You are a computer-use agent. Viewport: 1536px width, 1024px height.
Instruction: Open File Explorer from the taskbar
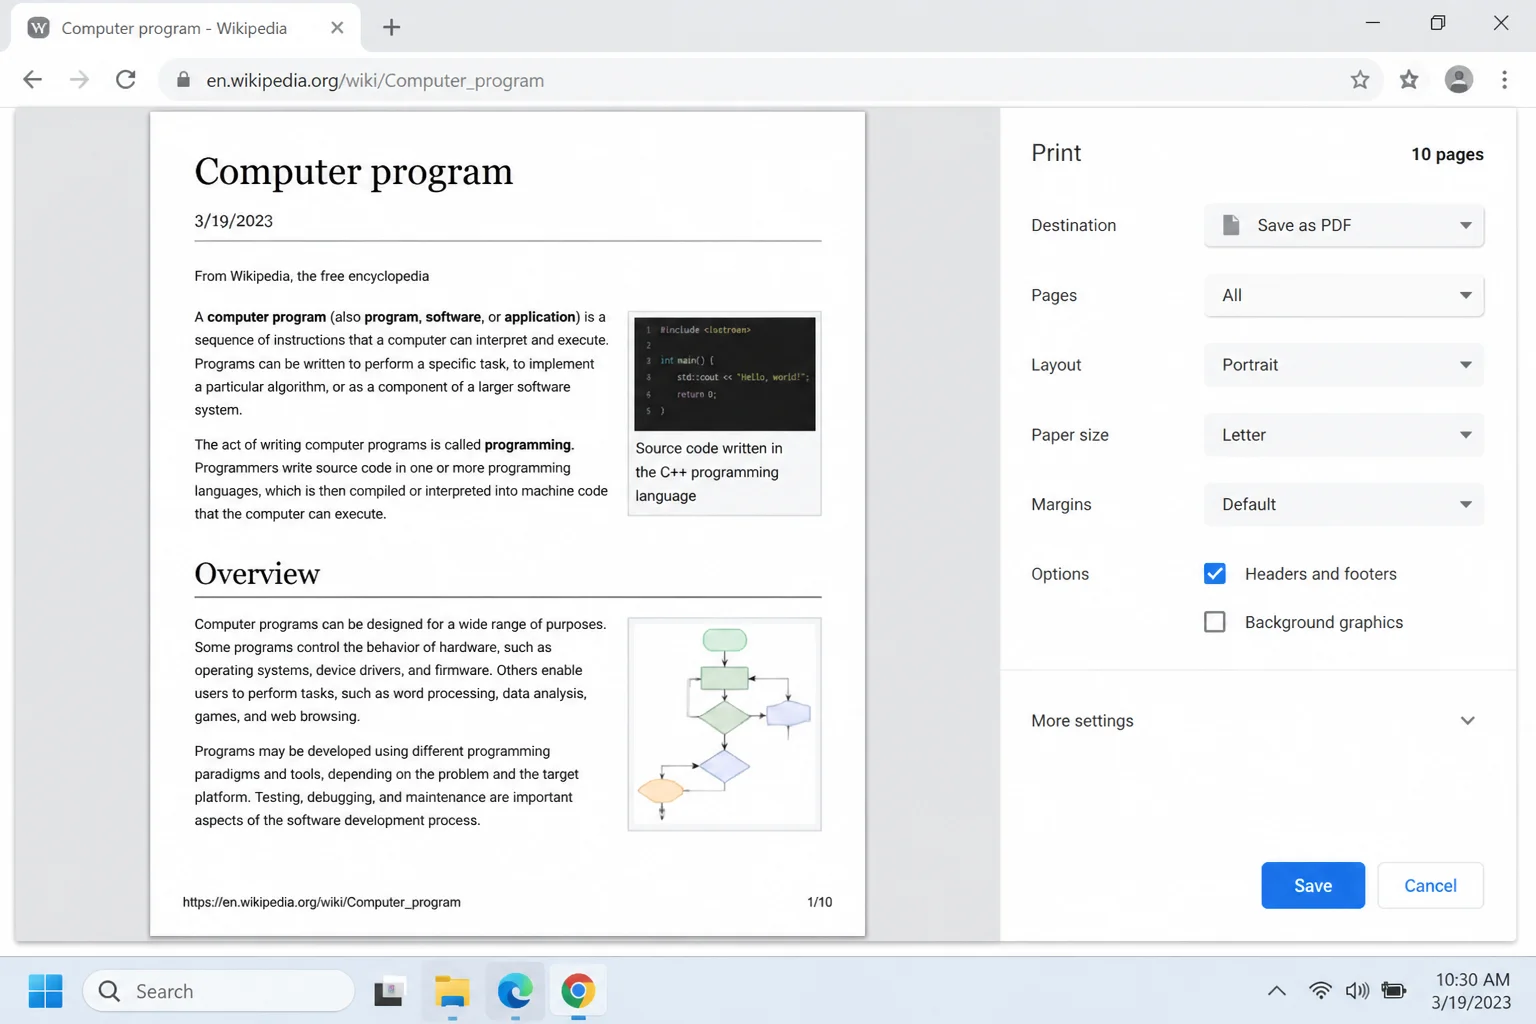452,991
